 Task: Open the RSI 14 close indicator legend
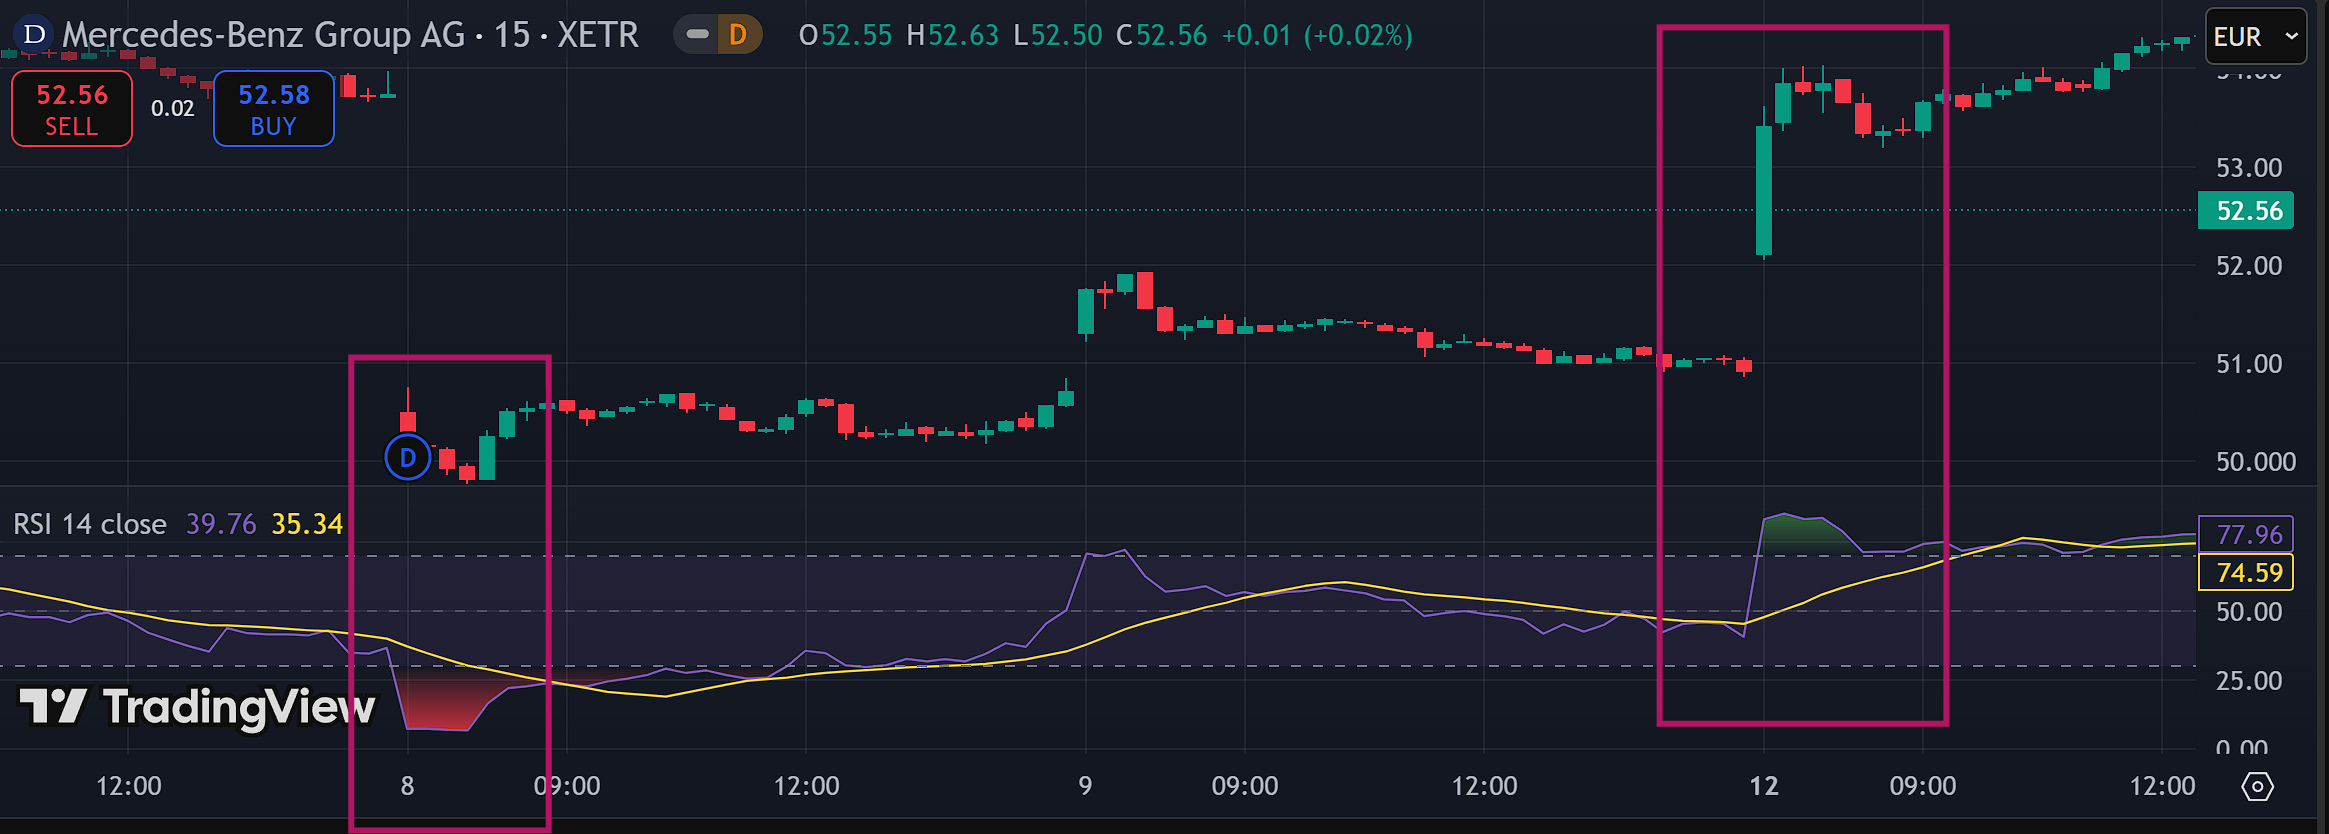tap(90, 524)
